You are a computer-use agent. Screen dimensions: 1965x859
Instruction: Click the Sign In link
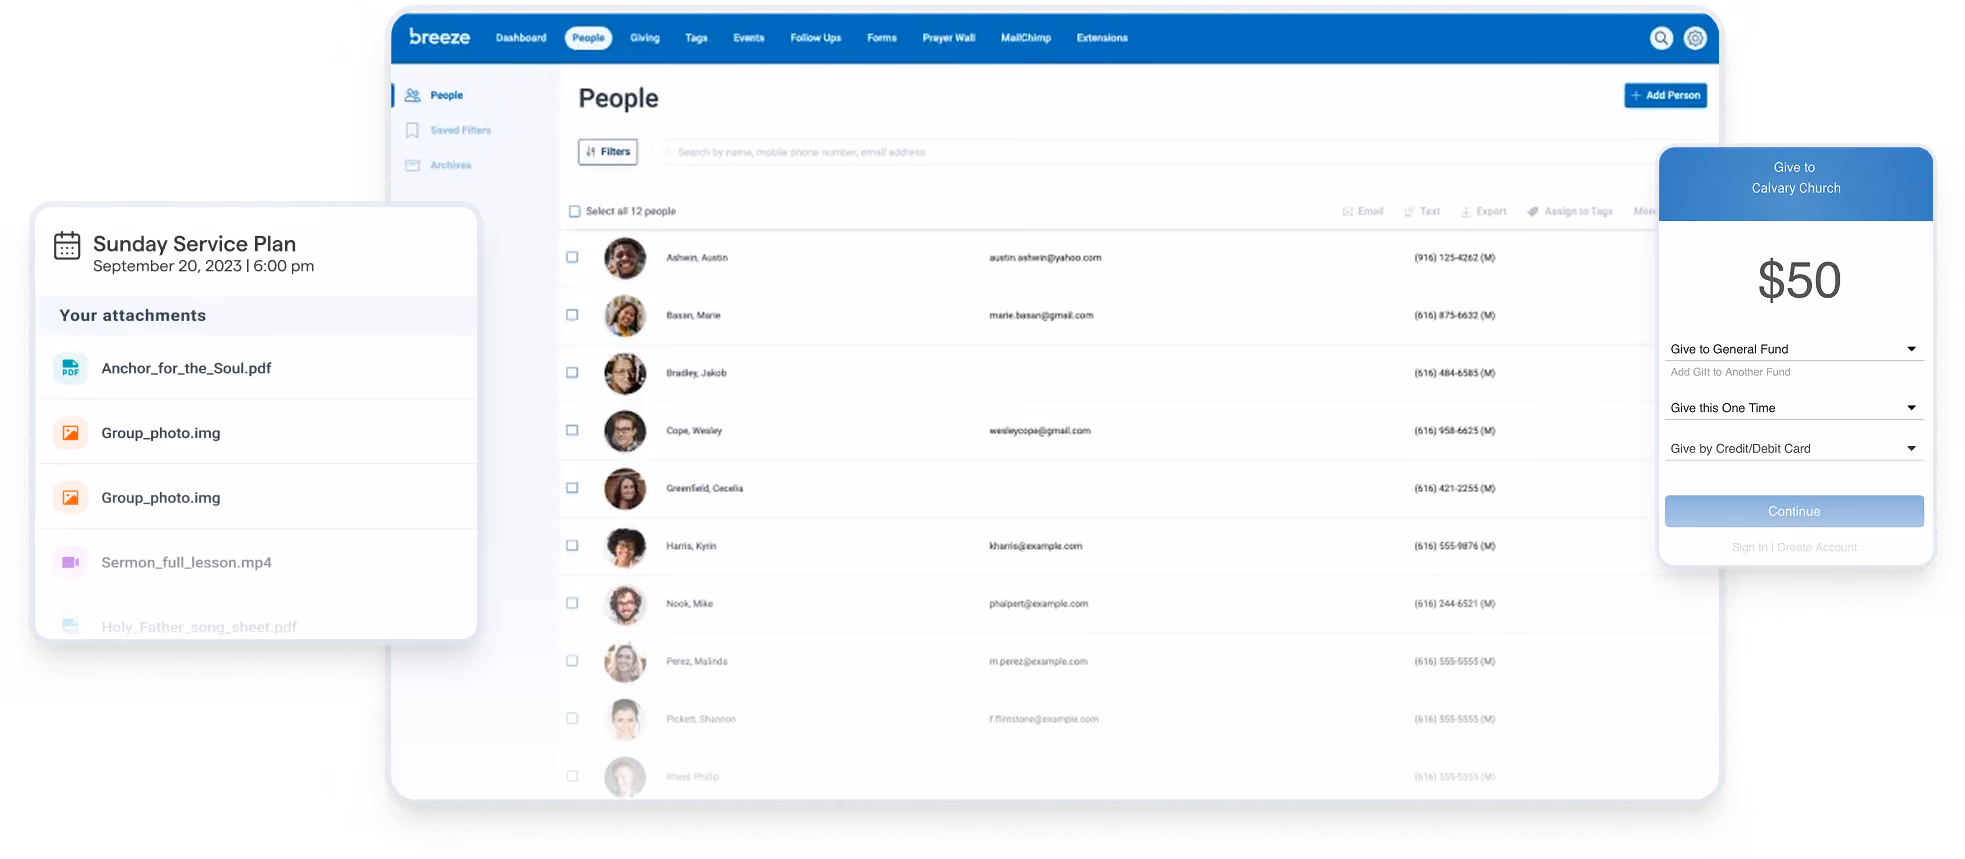click(x=1749, y=547)
